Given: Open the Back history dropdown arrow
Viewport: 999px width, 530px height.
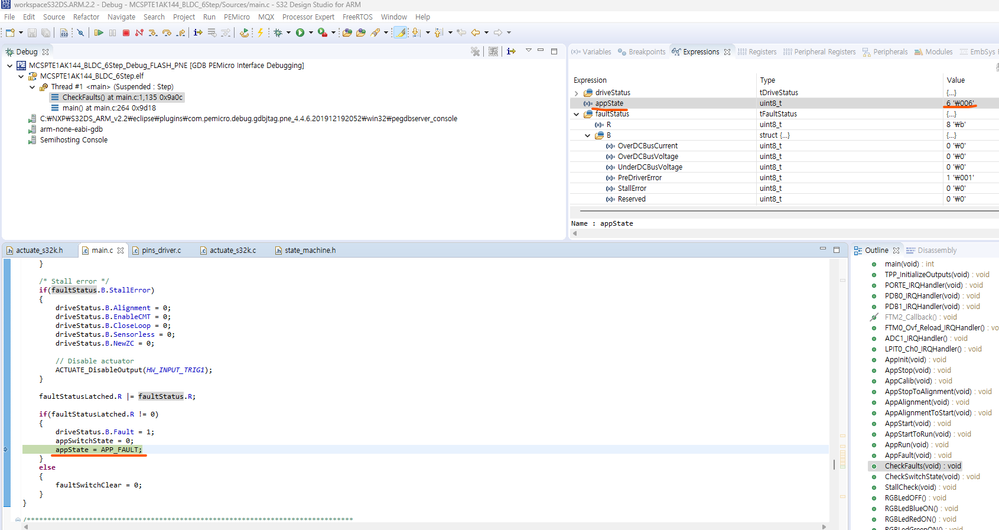Looking at the screenshot, I should tap(486, 32).
